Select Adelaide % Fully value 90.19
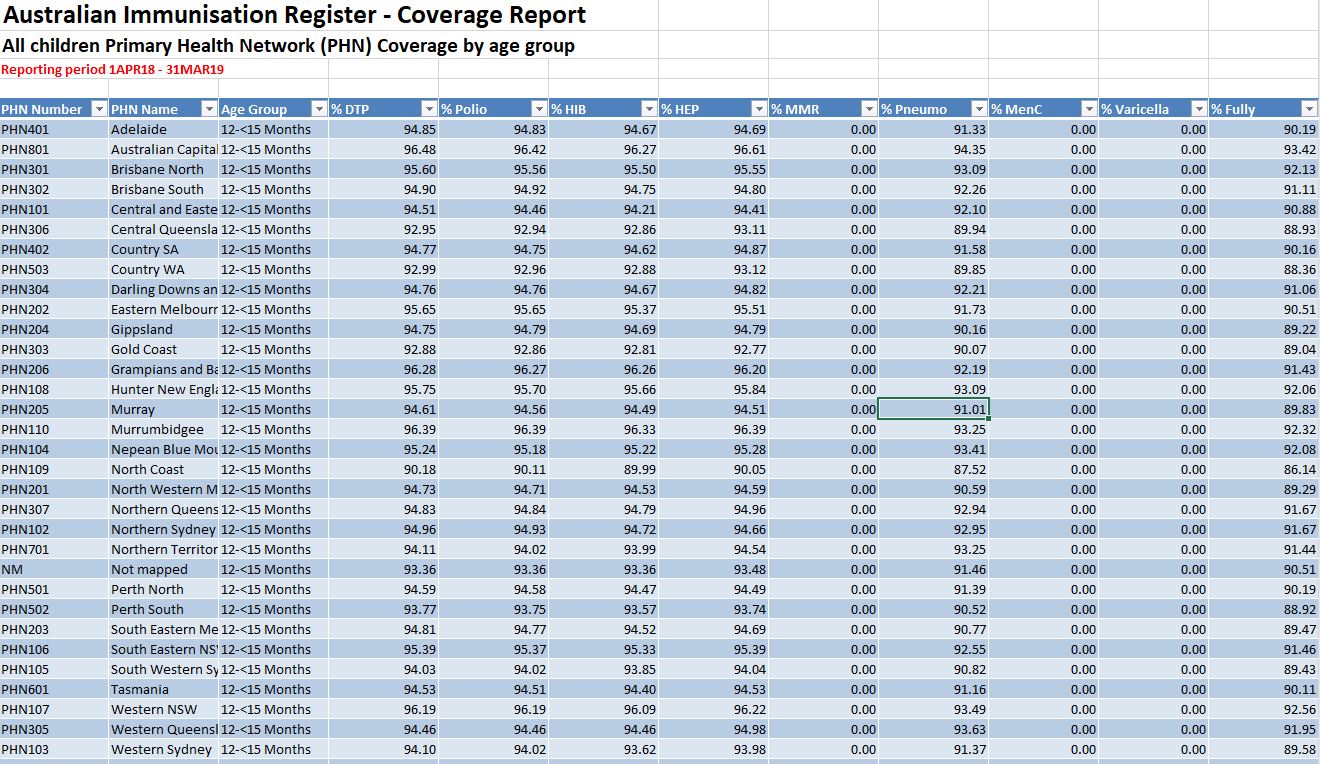 click(1263, 129)
